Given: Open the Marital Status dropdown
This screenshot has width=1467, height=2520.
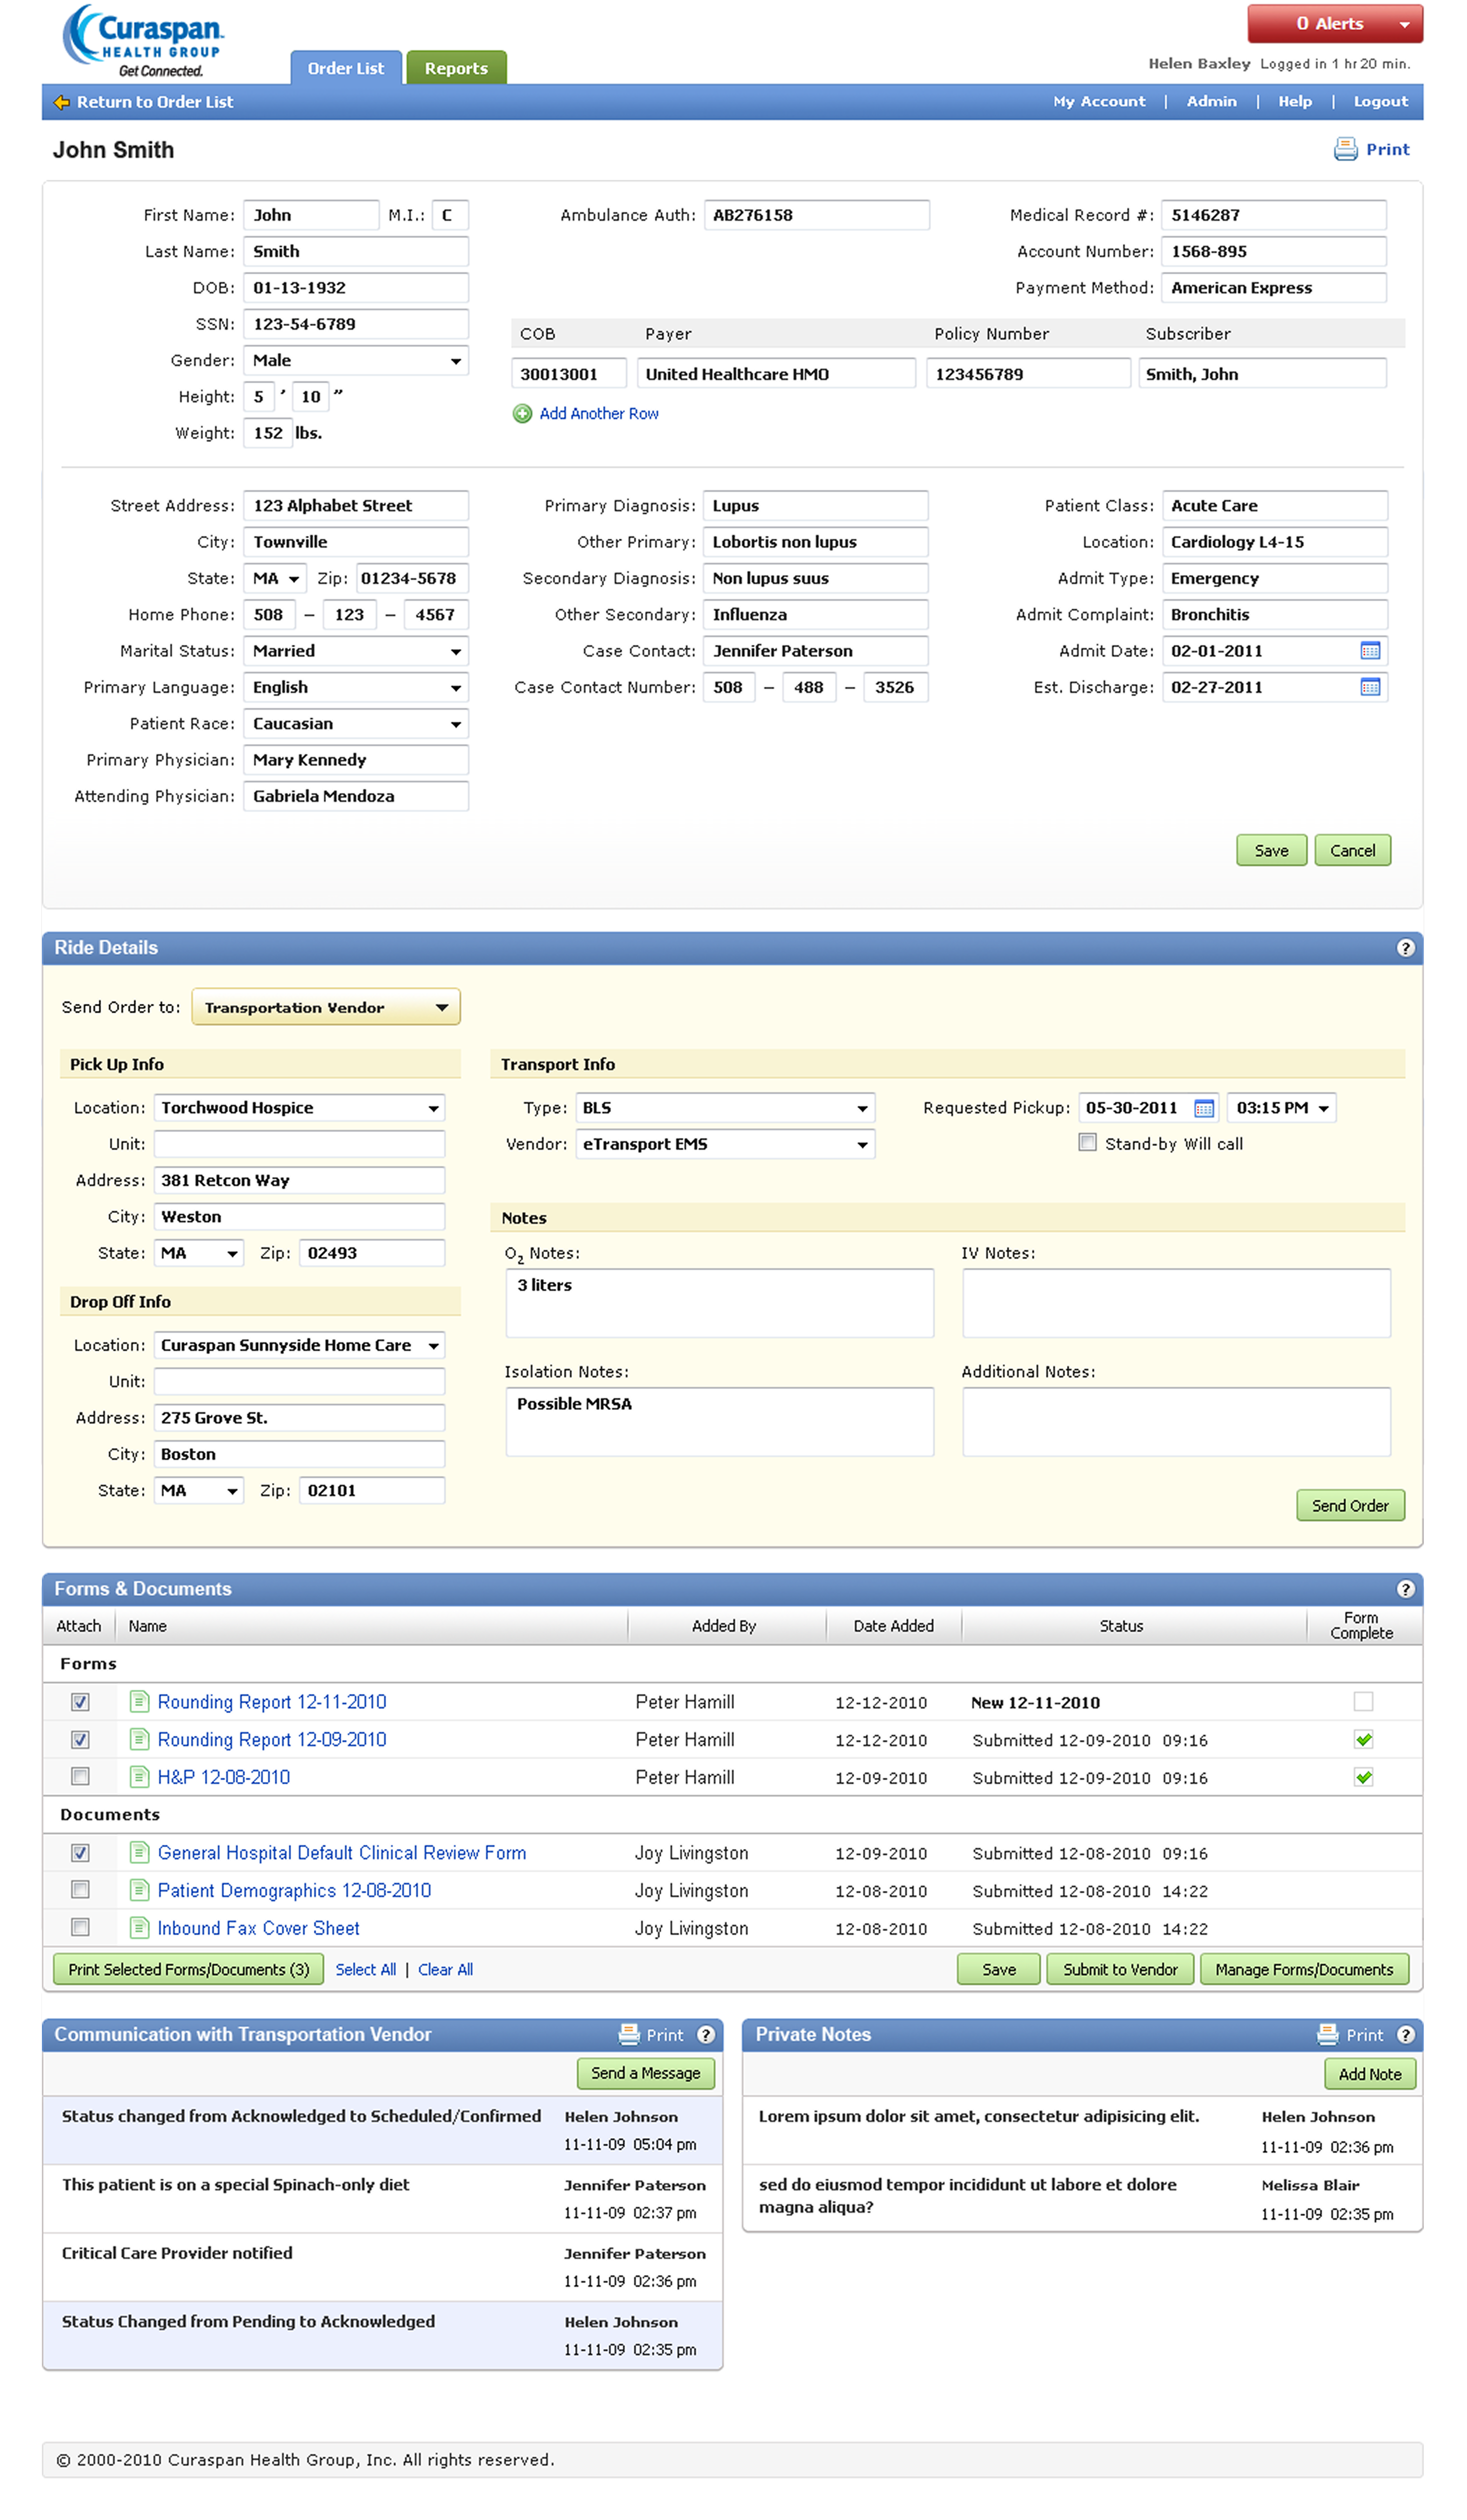Looking at the screenshot, I should tap(355, 652).
